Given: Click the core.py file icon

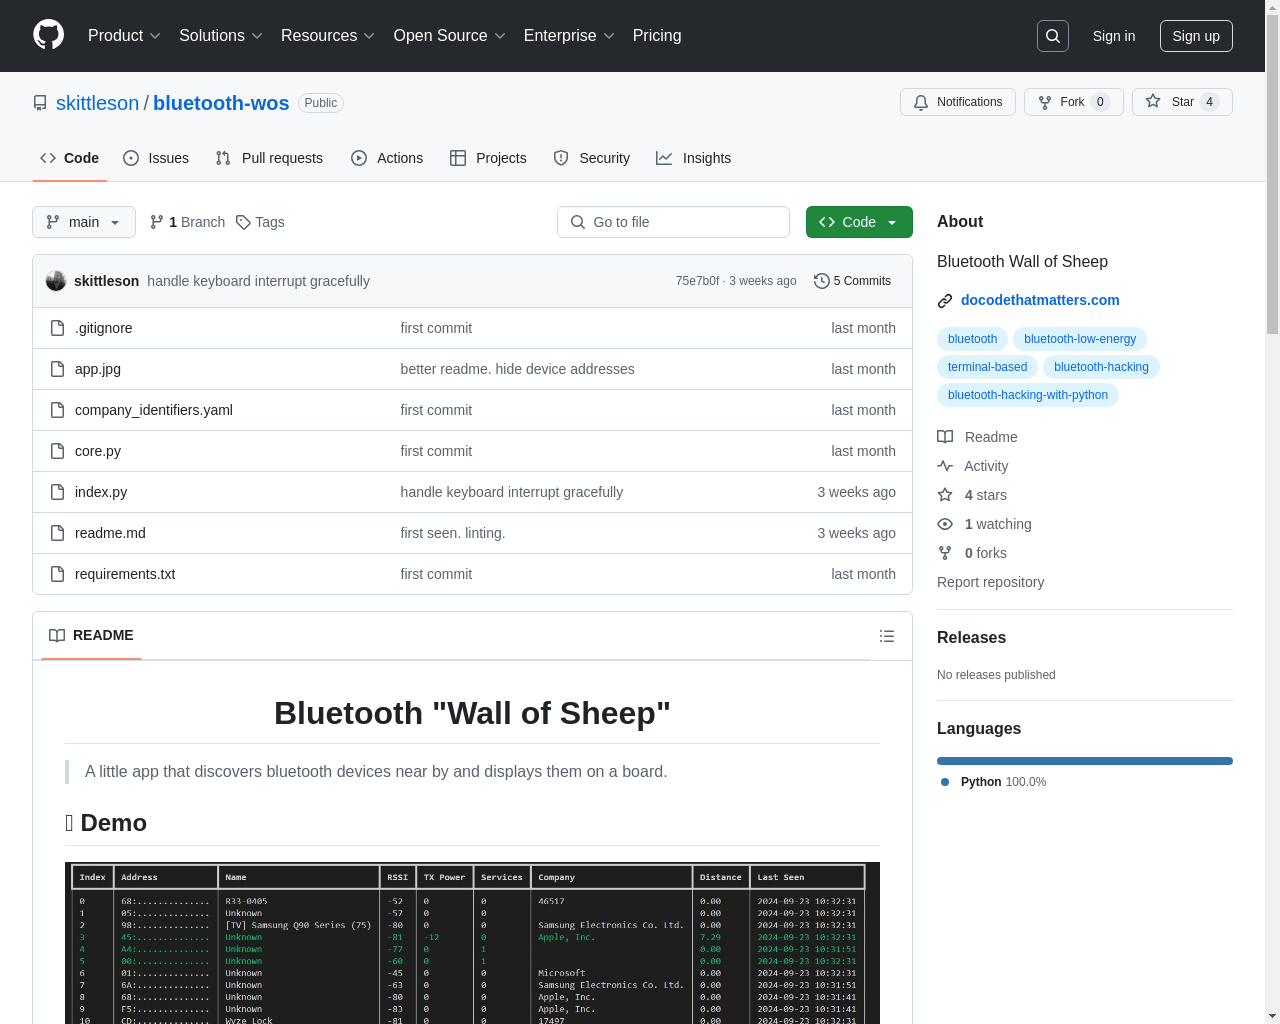Looking at the screenshot, I should [58, 451].
